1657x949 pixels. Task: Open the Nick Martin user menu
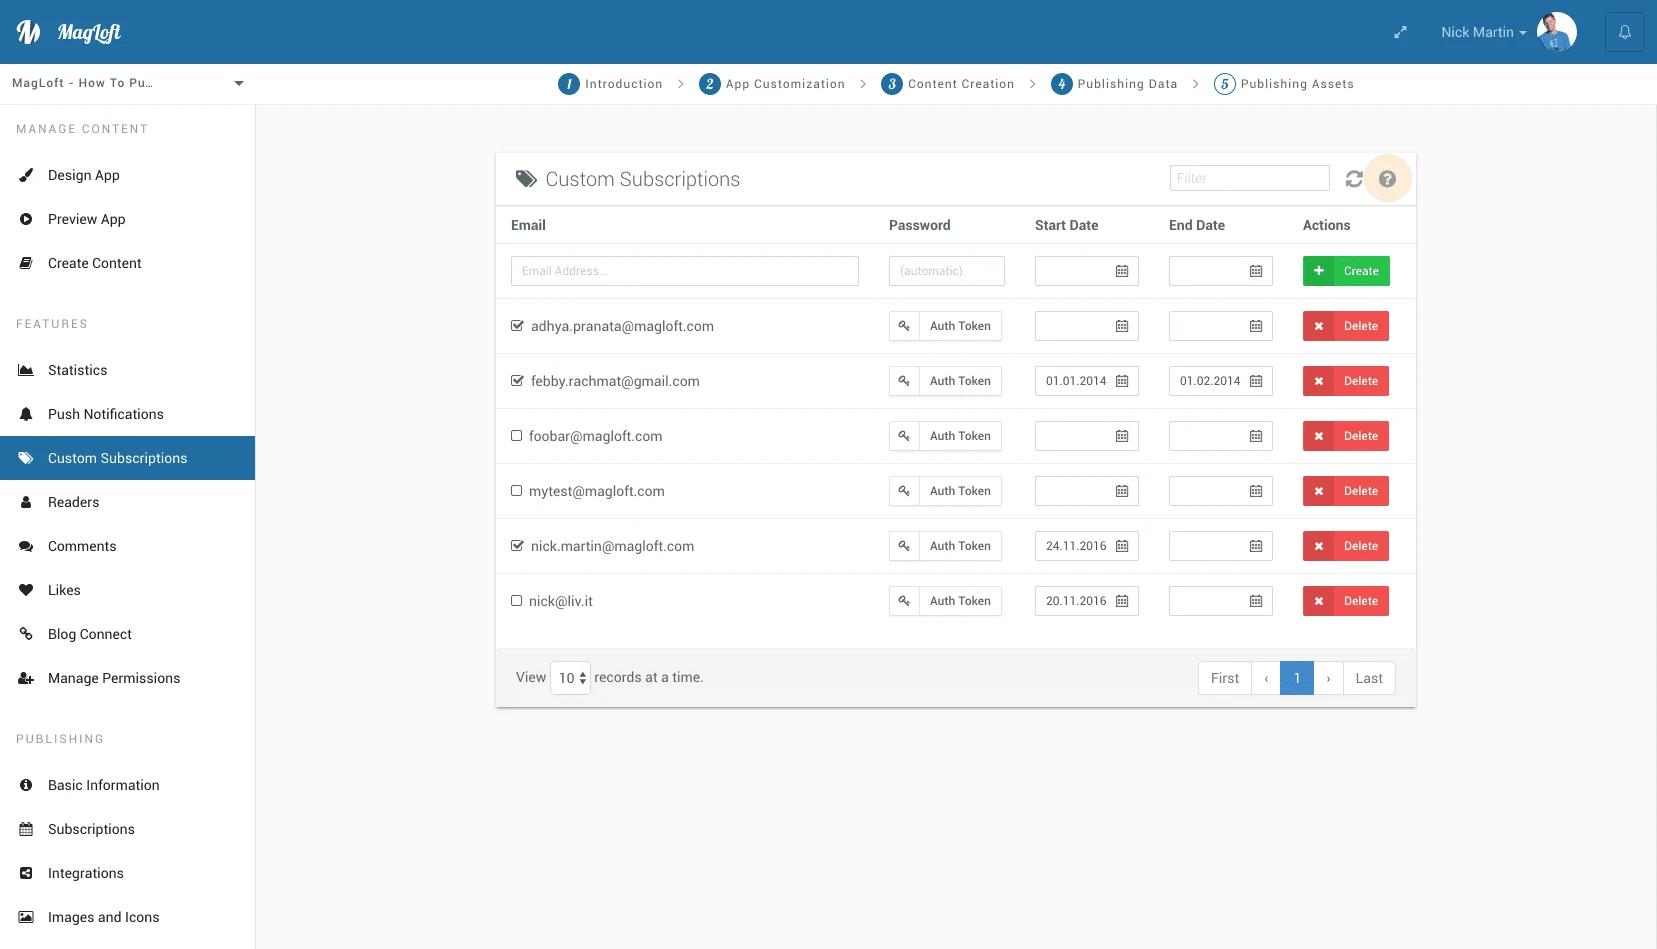tap(1483, 32)
